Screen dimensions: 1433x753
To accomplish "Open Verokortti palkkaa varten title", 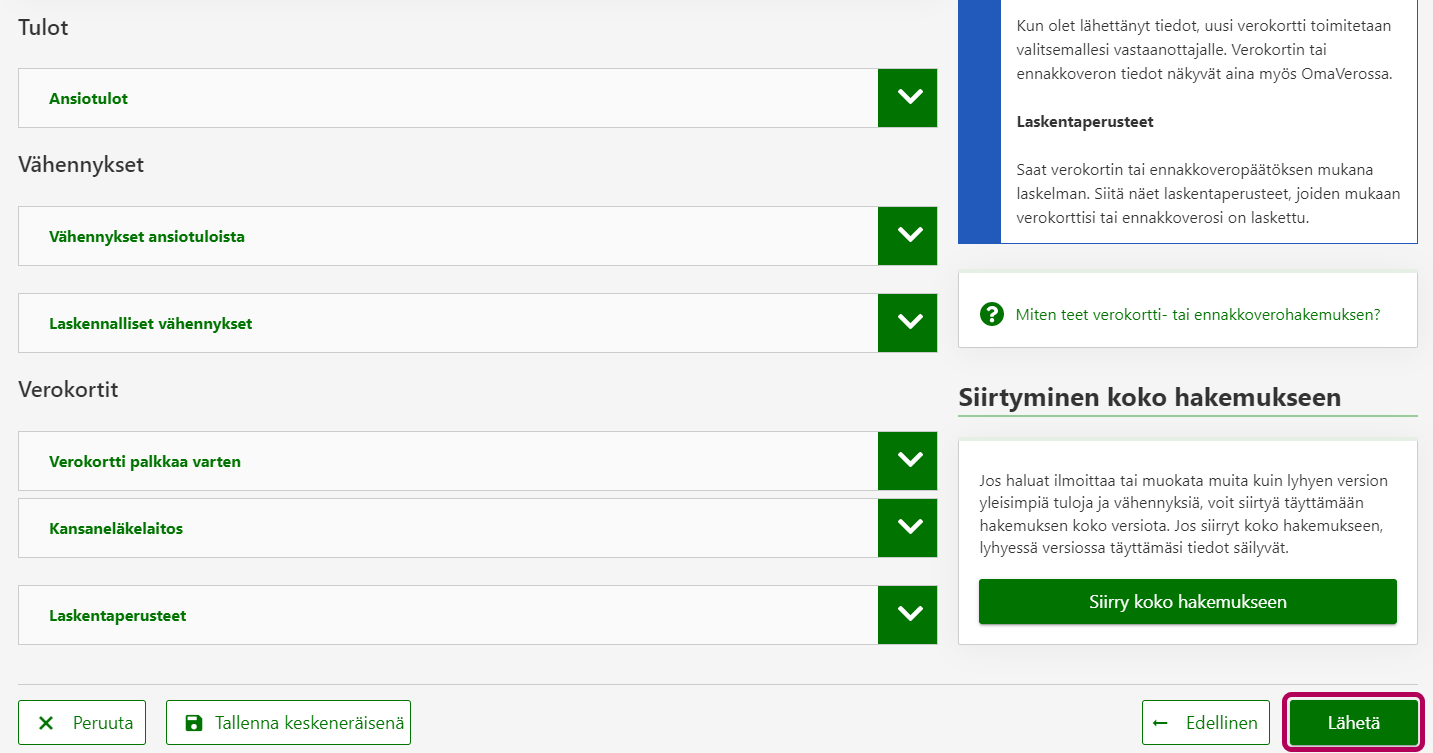I will pos(145,462).
